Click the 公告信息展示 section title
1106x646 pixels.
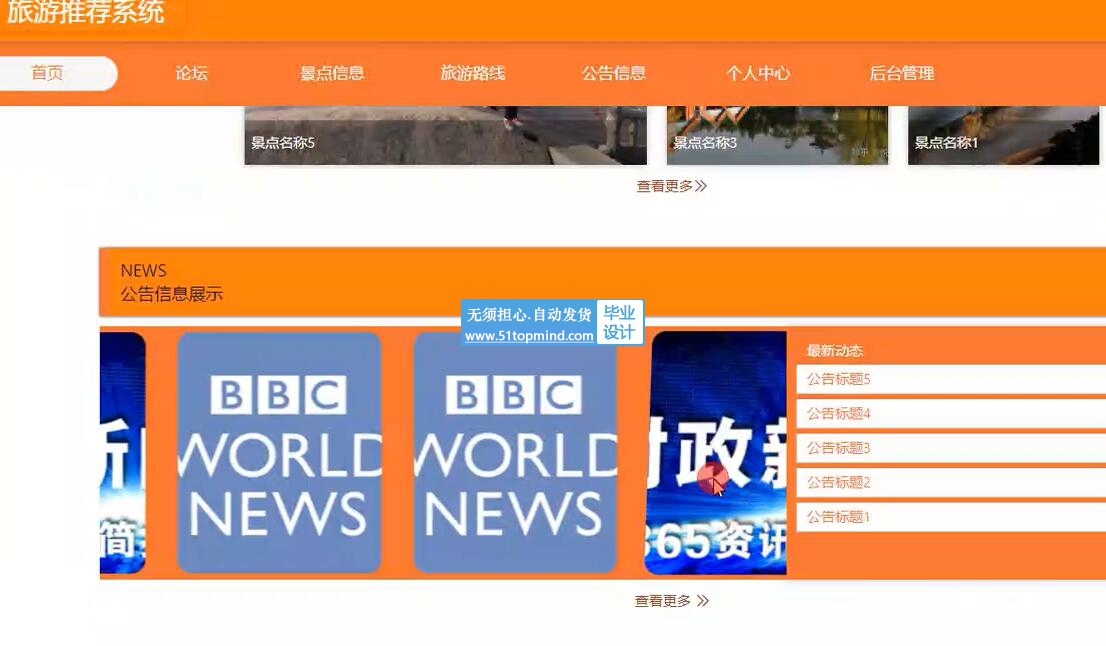pyautogui.click(x=171, y=294)
